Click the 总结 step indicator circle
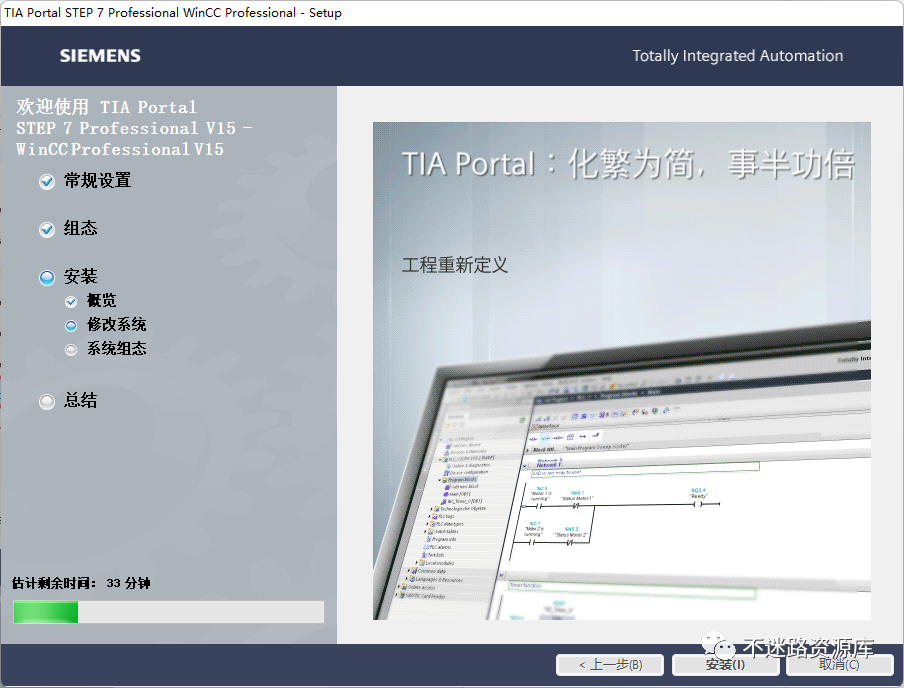Image resolution: width=904 pixels, height=688 pixels. coord(47,401)
